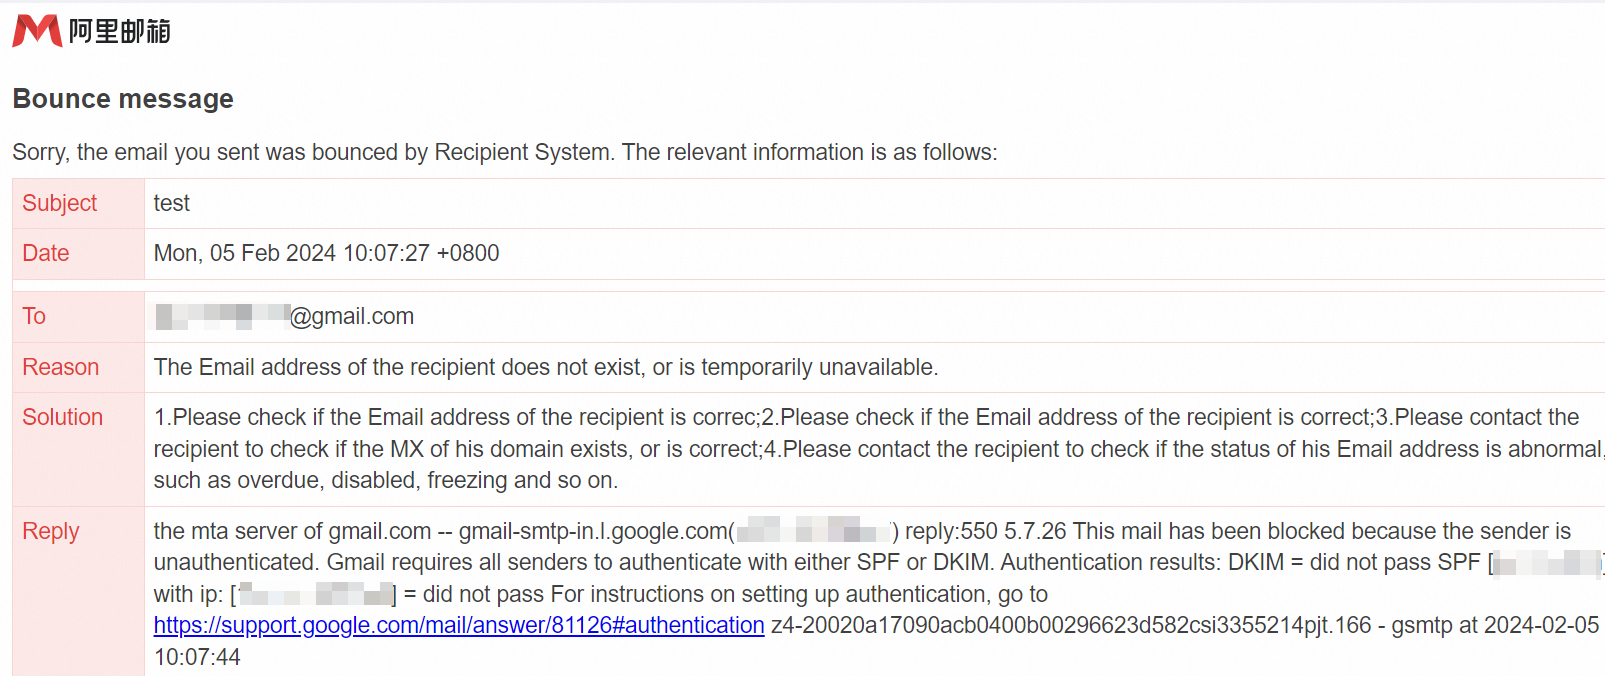Click the "Sorry, the email you sent" sentence
Screen dimensions: 1605x676
pos(504,152)
